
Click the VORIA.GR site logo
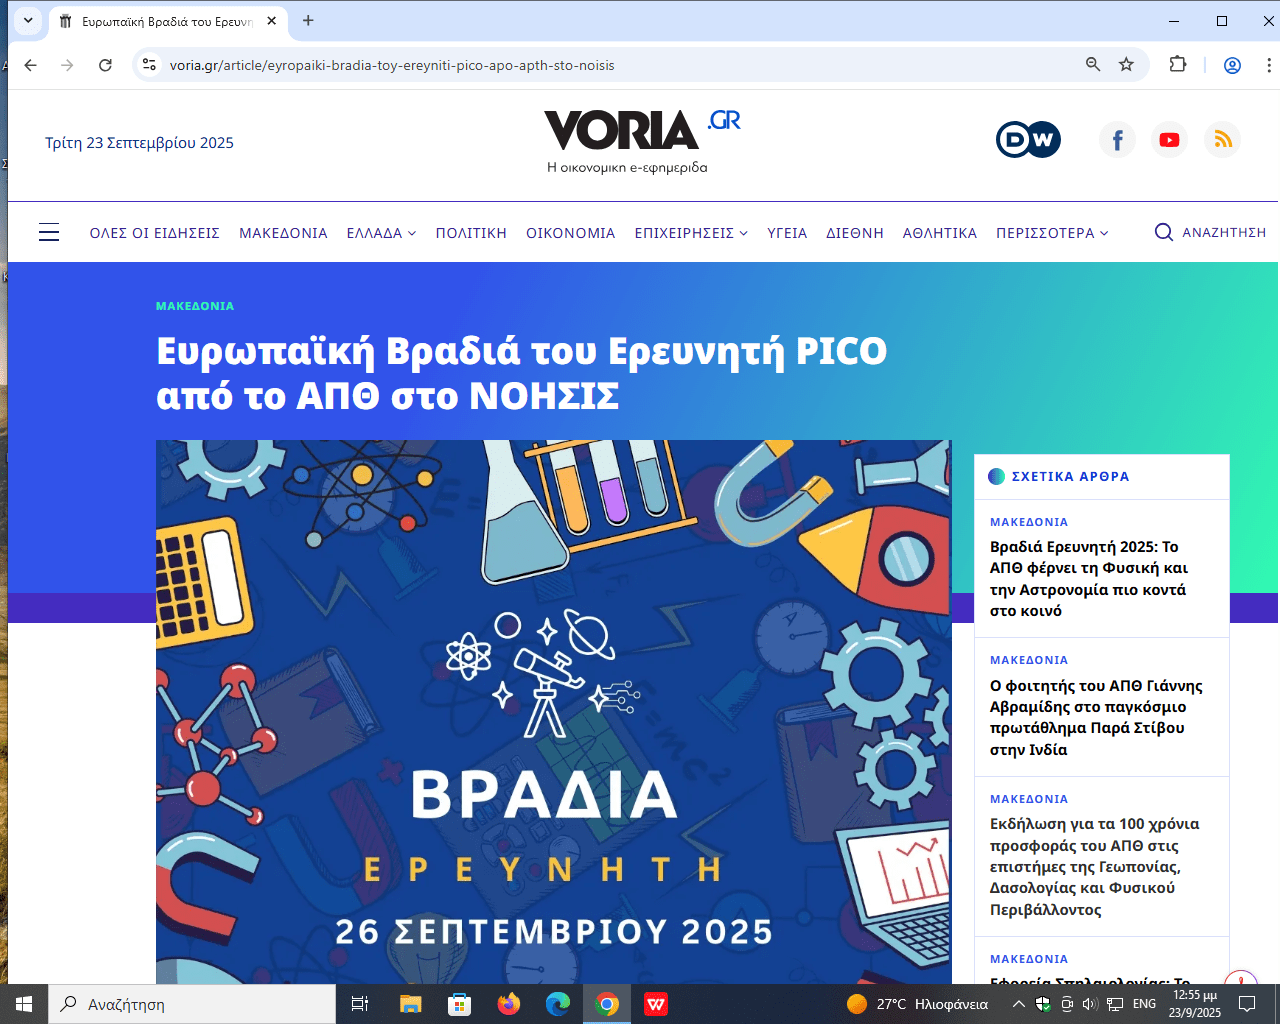pos(640,133)
